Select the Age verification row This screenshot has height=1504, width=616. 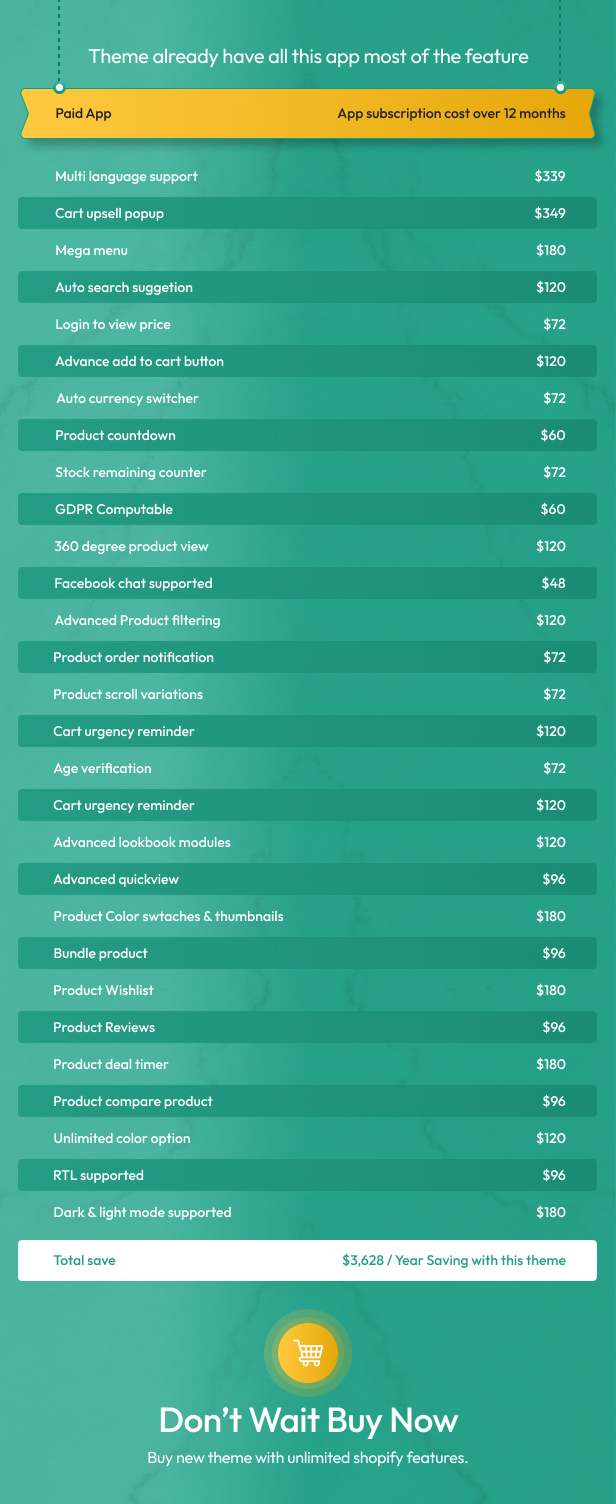pos(308,768)
